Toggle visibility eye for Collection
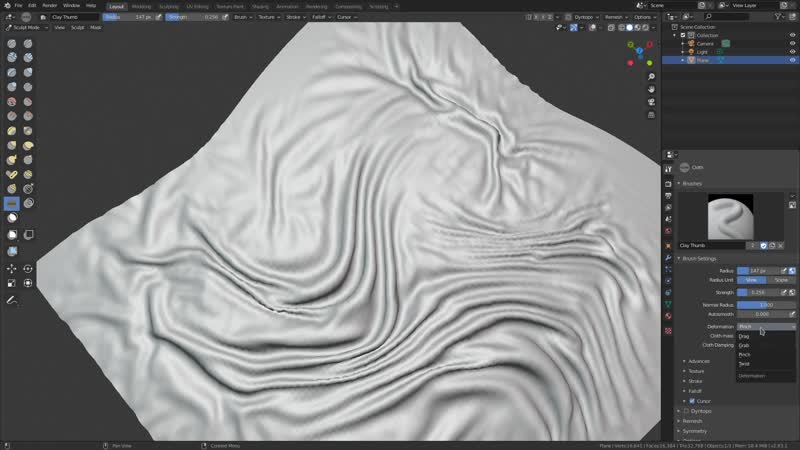800x450 pixels. (792, 35)
